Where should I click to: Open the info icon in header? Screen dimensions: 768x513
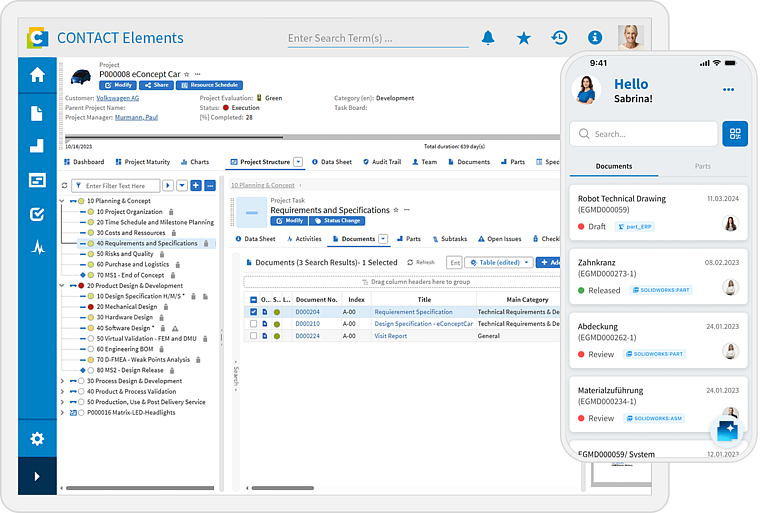(x=595, y=37)
